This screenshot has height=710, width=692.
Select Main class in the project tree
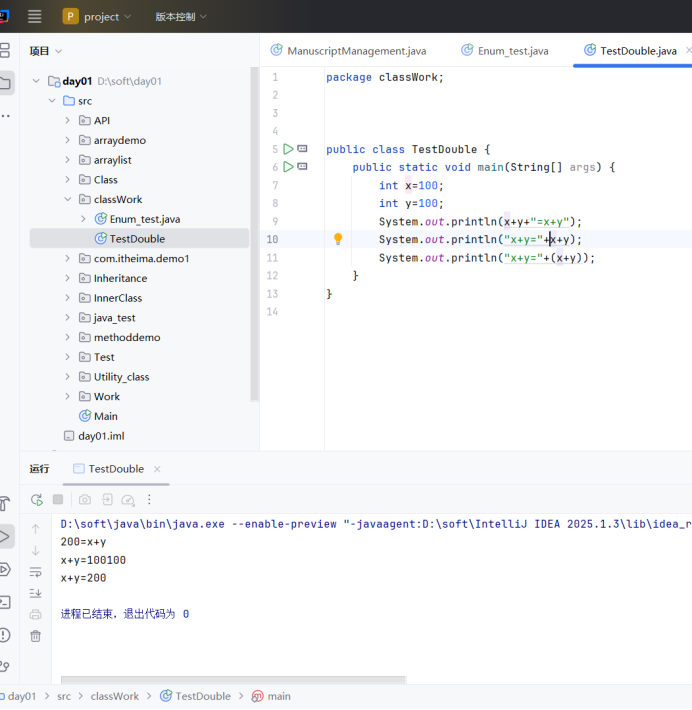pos(105,416)
